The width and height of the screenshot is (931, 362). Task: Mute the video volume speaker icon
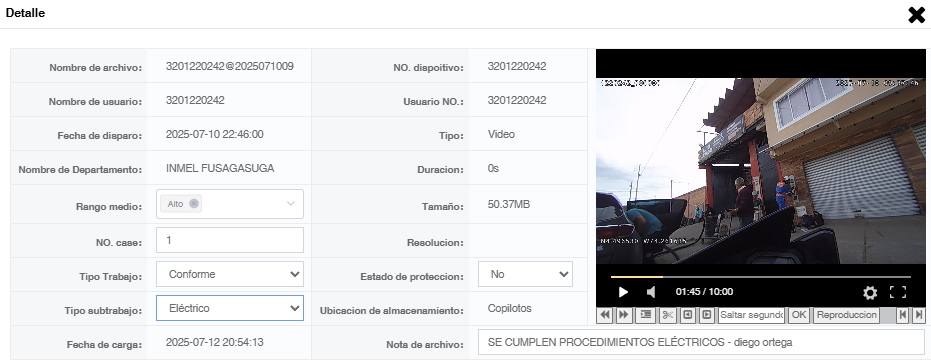[x=651, y=292]
